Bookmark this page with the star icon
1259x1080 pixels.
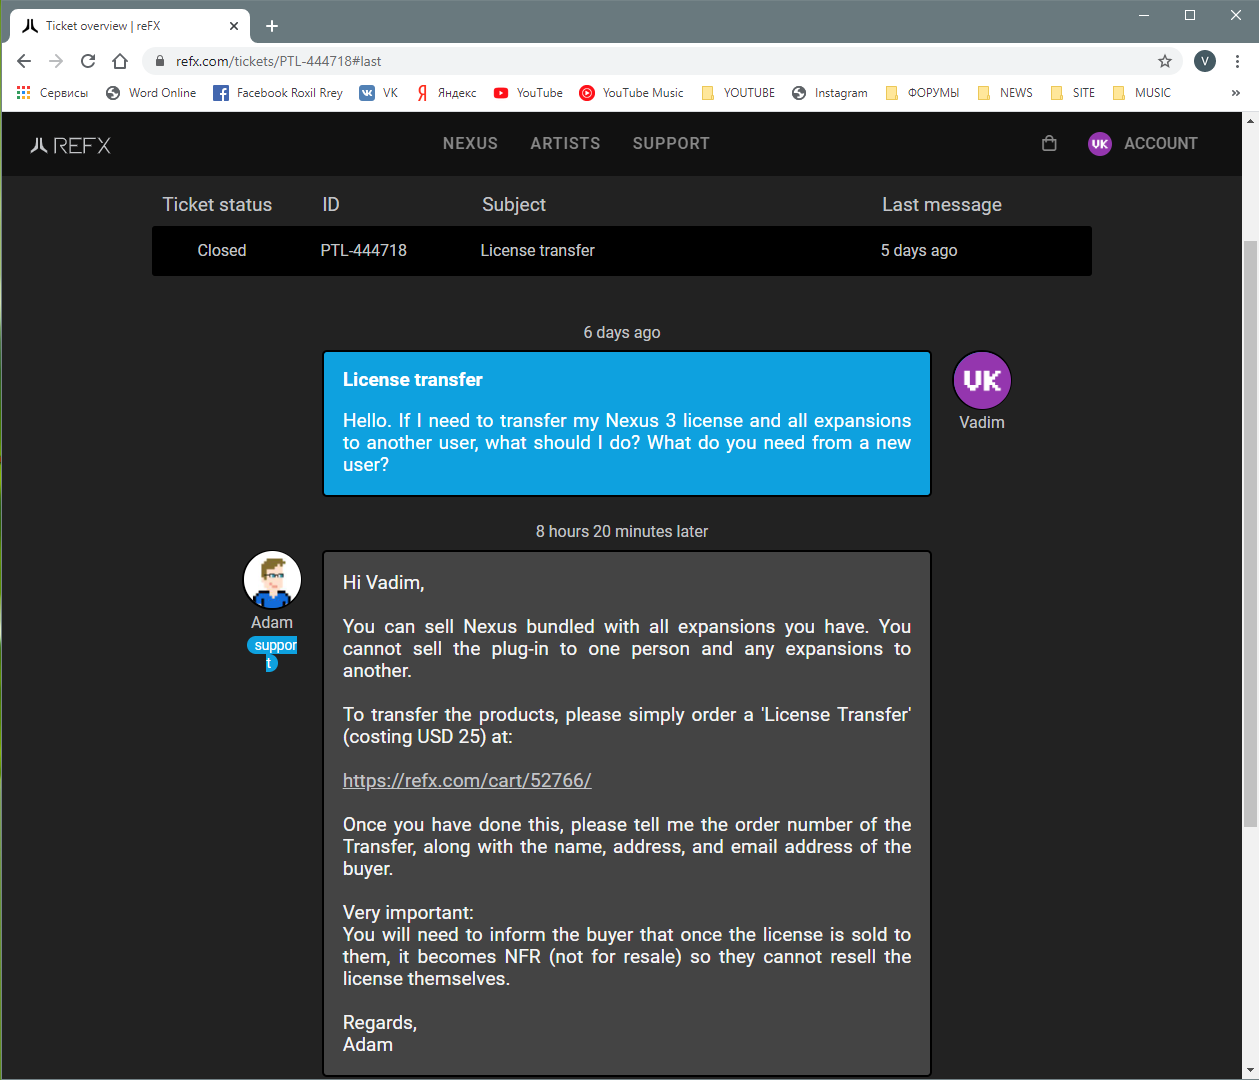click(1165, 61)
